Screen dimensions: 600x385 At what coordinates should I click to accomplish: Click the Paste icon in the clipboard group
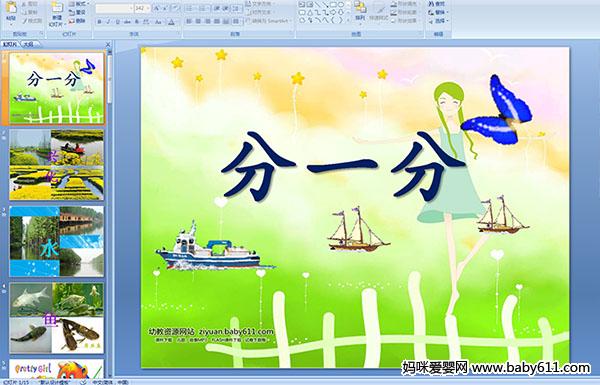click(x=11, y=11)
